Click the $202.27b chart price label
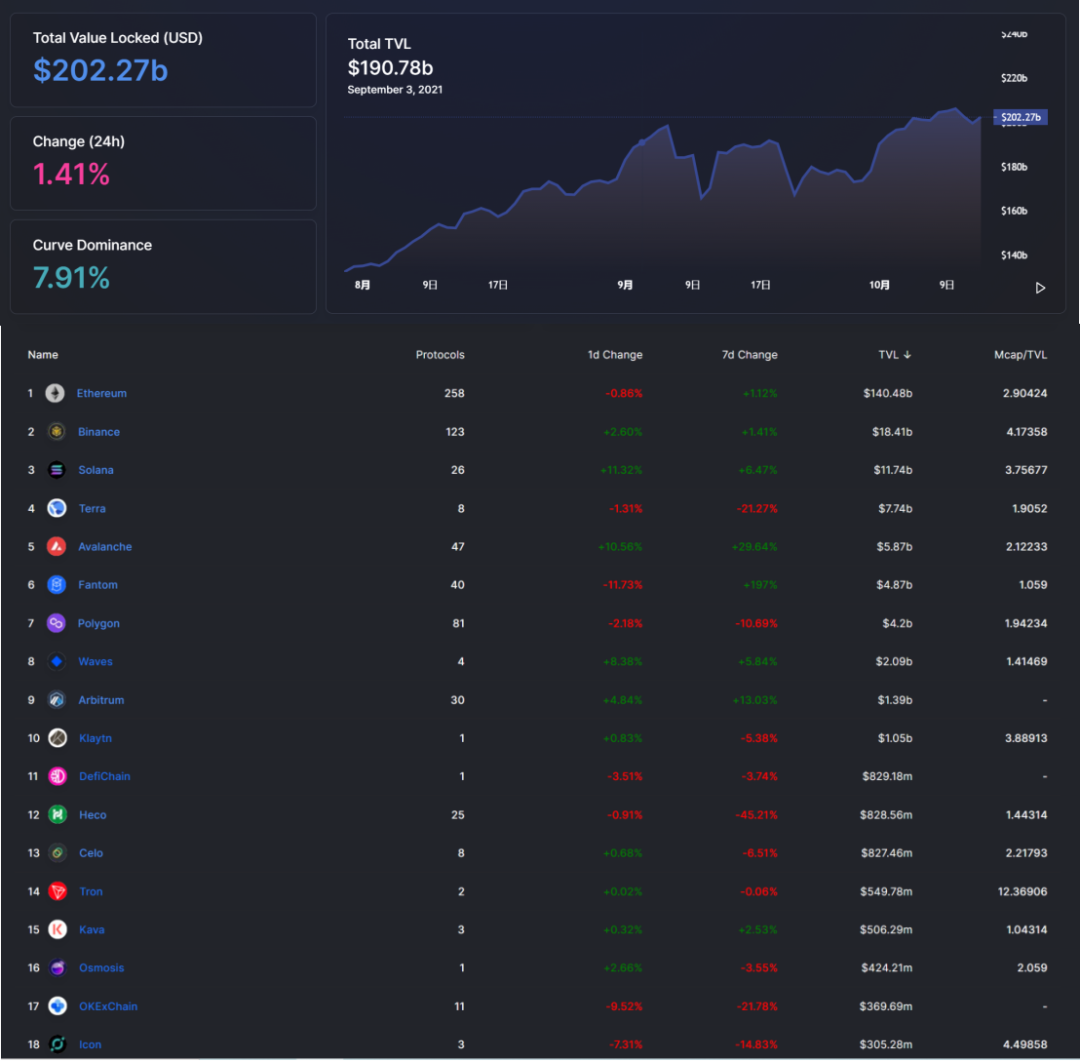Screen dimensions: 1080x1061 click(1020, 117)
